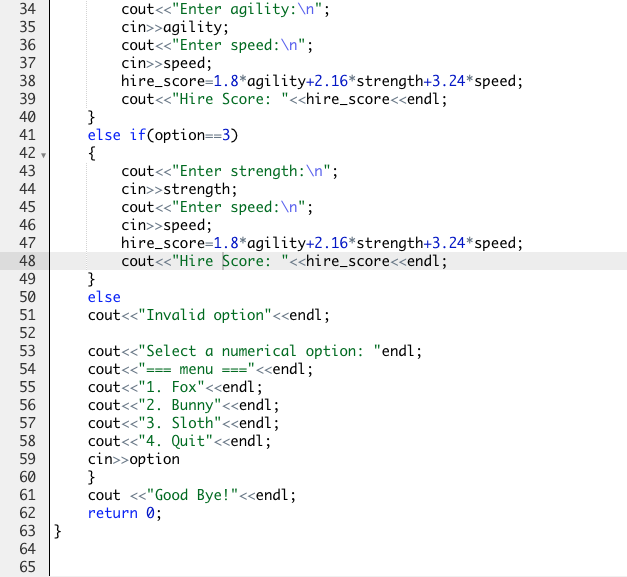Place cursor on "Hire Score: " cout at line 39
Viewport: 627px width, 577px height.
(284, 99)
